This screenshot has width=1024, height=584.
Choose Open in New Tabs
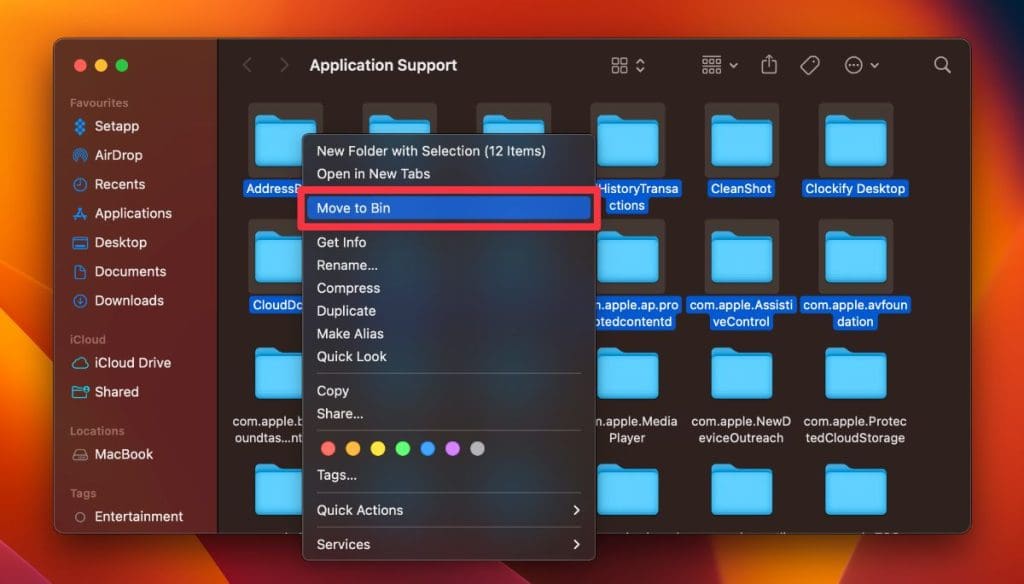coord(374,174)
